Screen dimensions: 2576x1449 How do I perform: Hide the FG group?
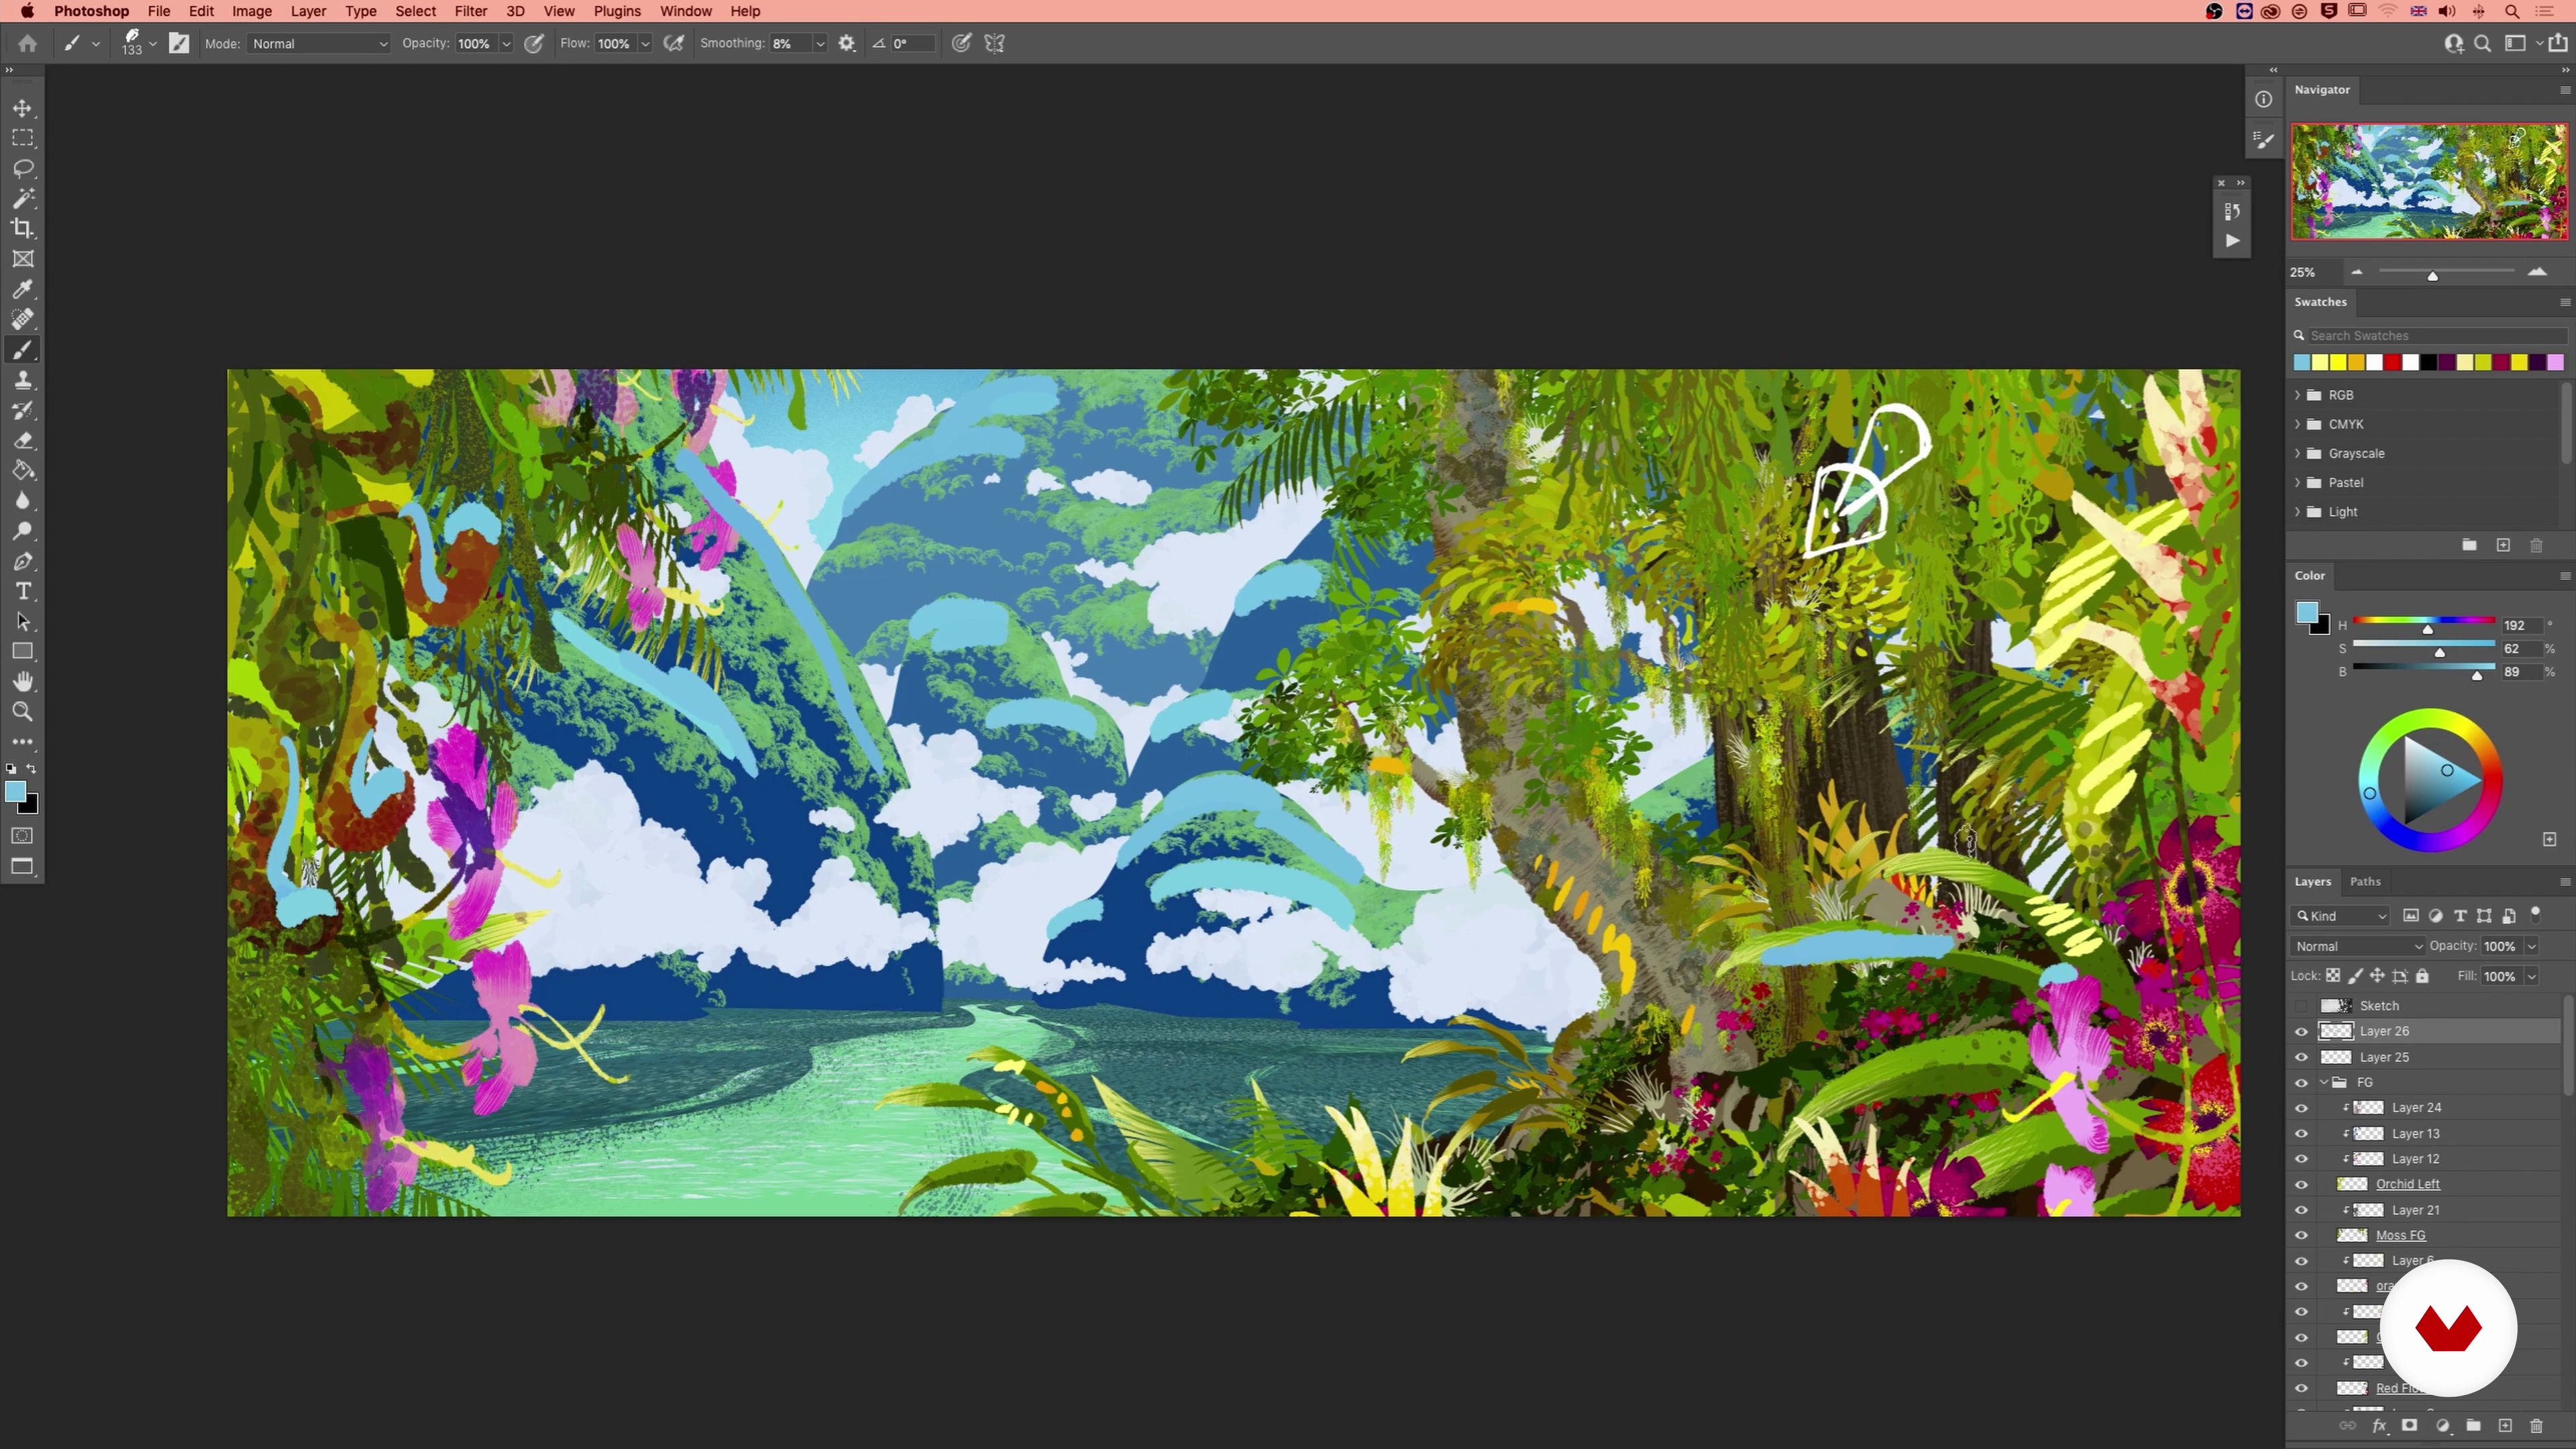pos(2301,1083)
